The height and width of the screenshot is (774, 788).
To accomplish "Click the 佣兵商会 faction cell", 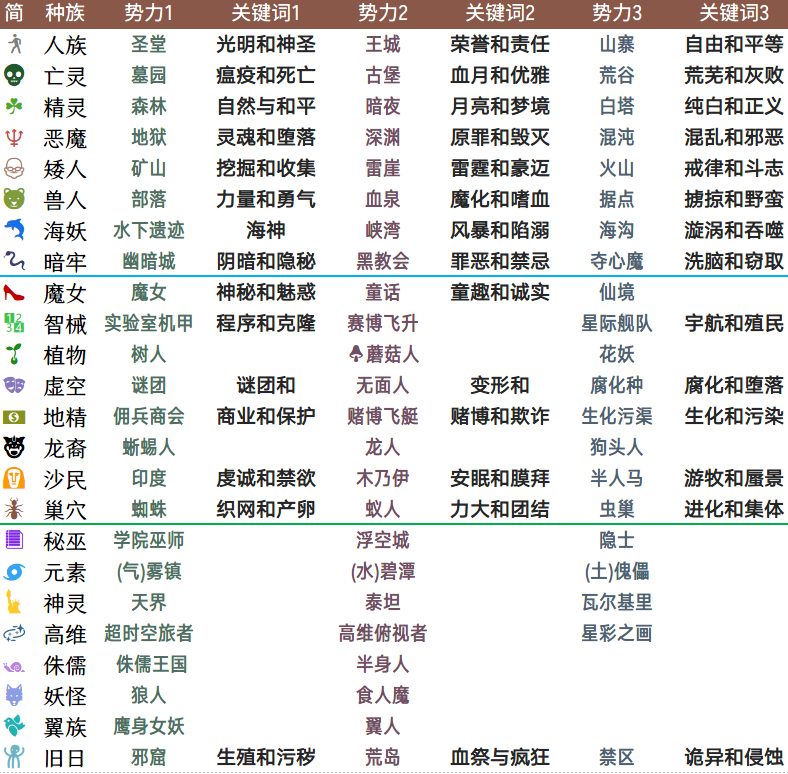I will 148,416.
